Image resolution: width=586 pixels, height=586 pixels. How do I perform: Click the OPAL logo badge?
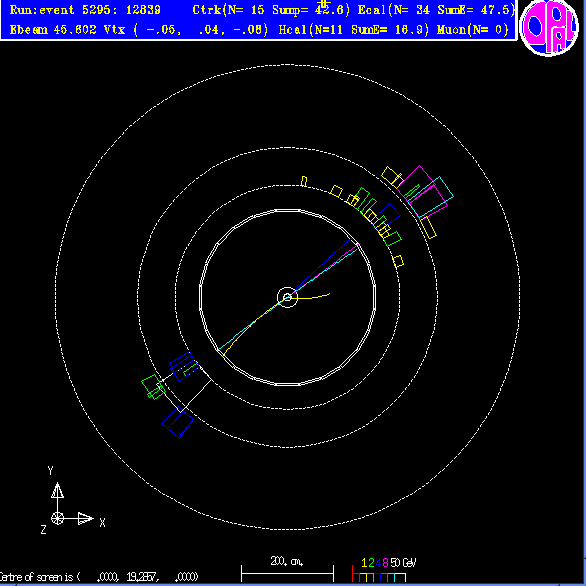click(548, 27)
